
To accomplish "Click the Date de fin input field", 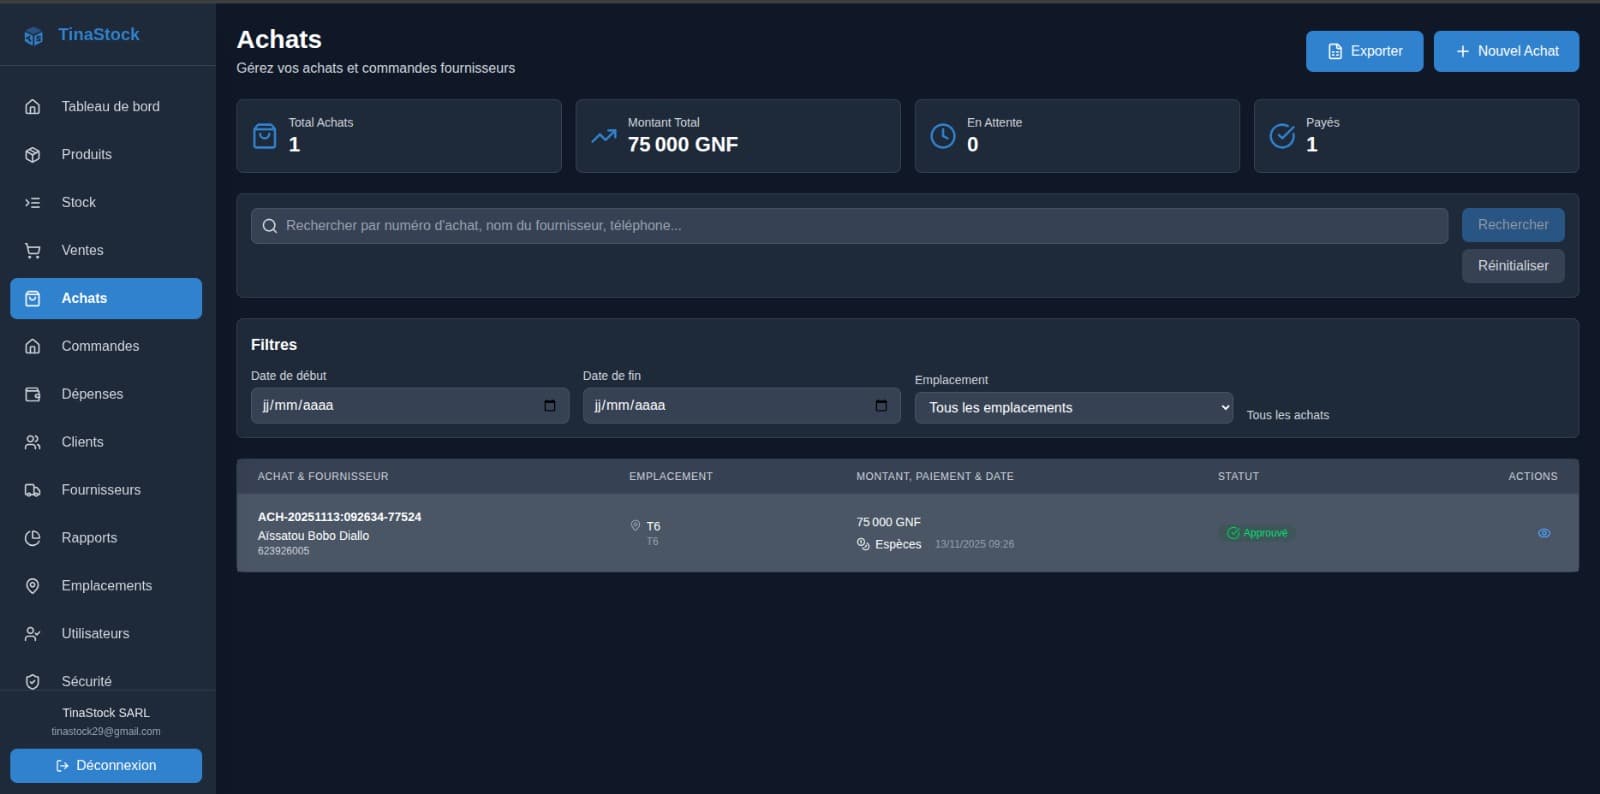I will coord(742,406).
